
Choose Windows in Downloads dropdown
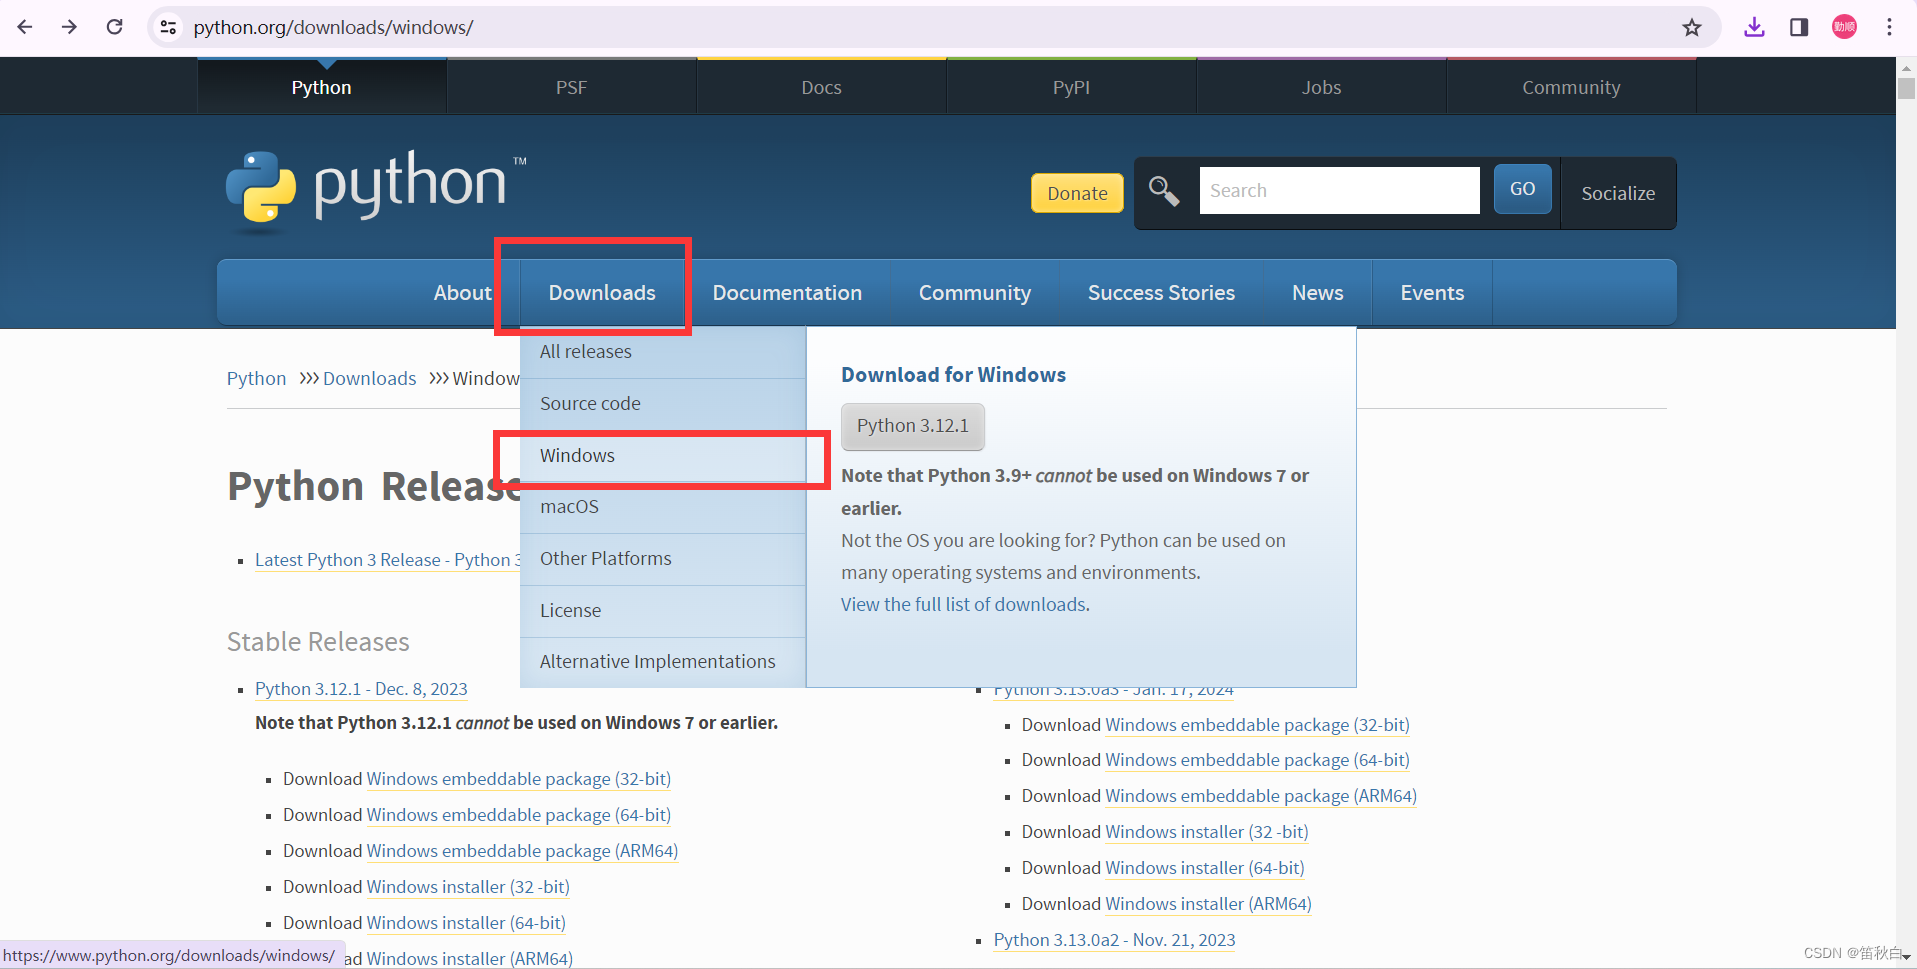(x=663, y=456)
